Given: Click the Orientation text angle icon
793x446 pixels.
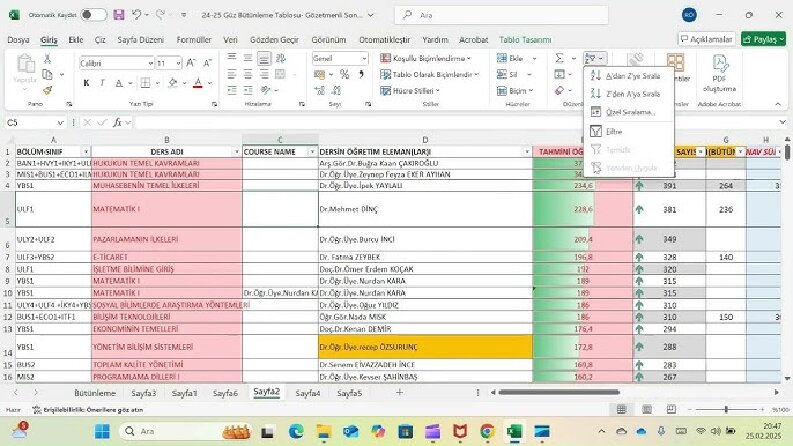Looking at the screenshot, I should click(x=266, y=91).
